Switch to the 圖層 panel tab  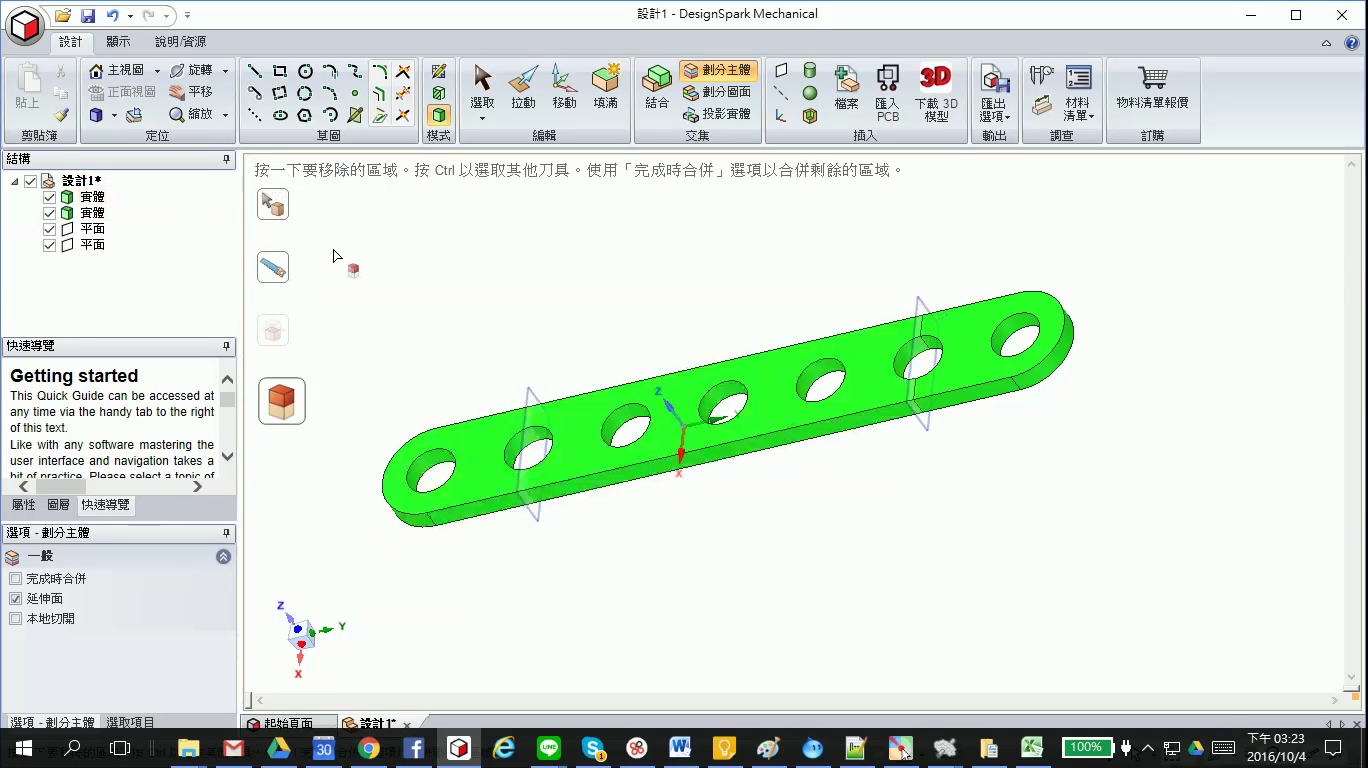pos(59,505)
